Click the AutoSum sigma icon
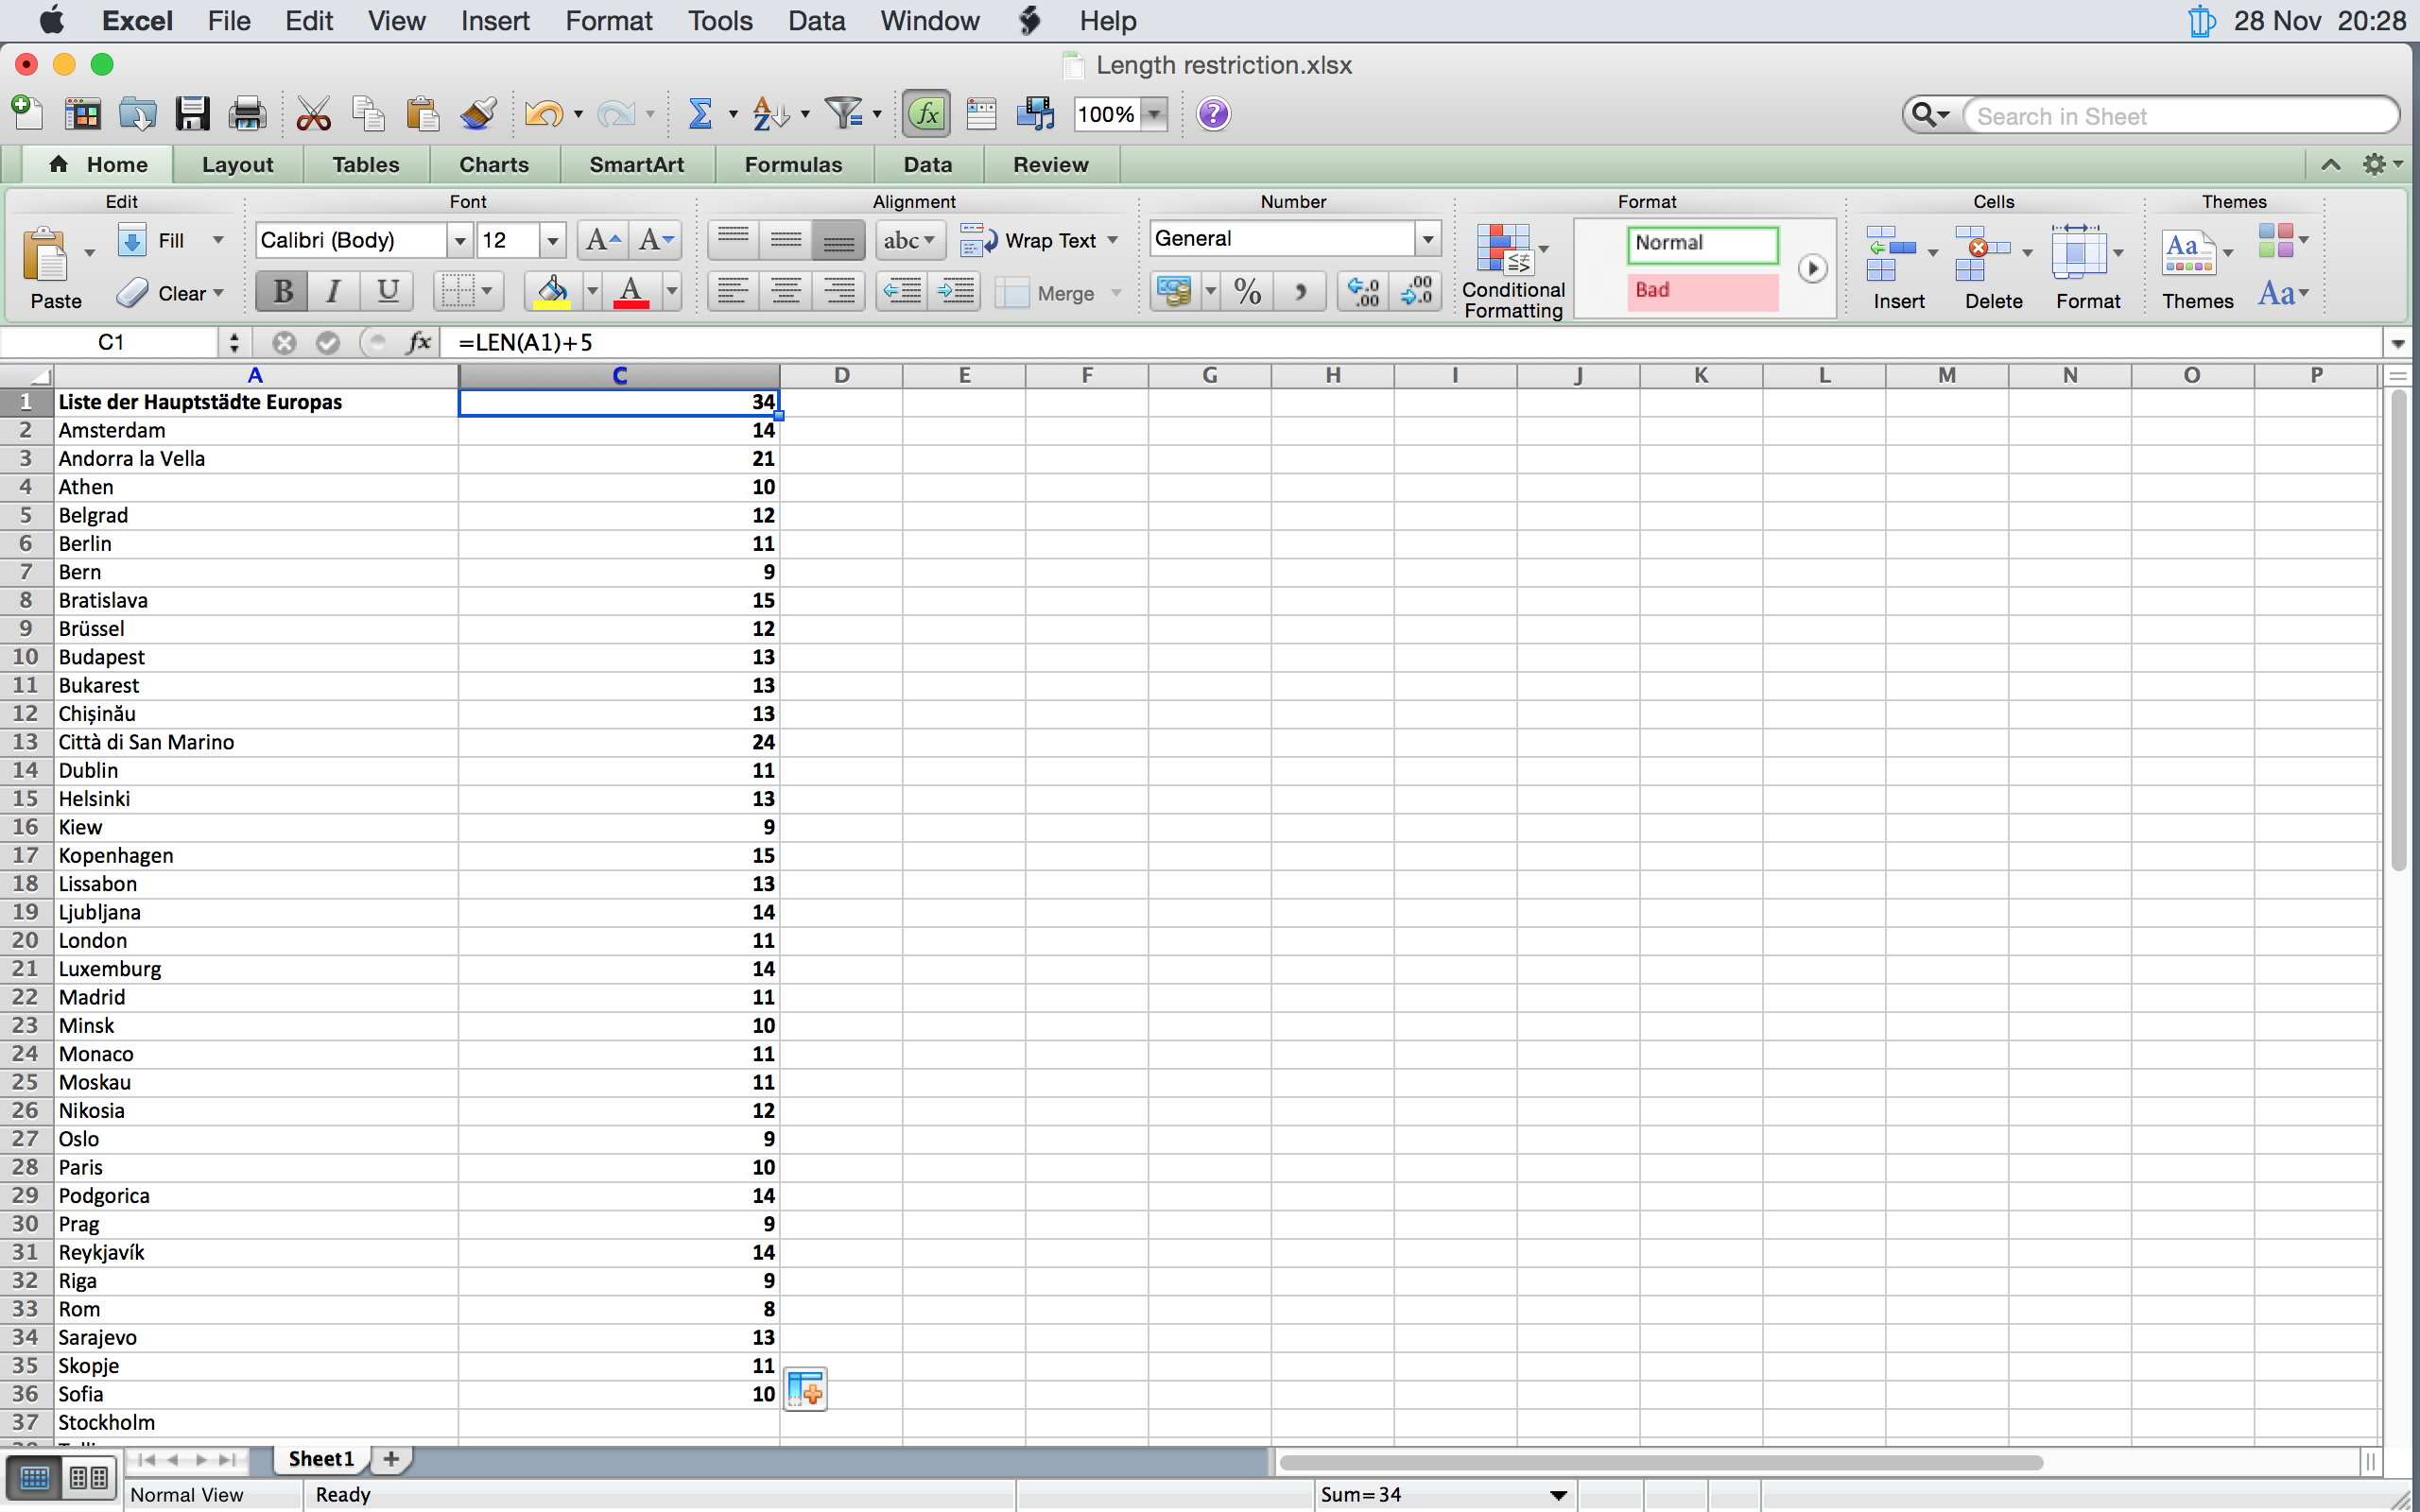Screen dimensions: 2420x1512 (x=700, y=114)
